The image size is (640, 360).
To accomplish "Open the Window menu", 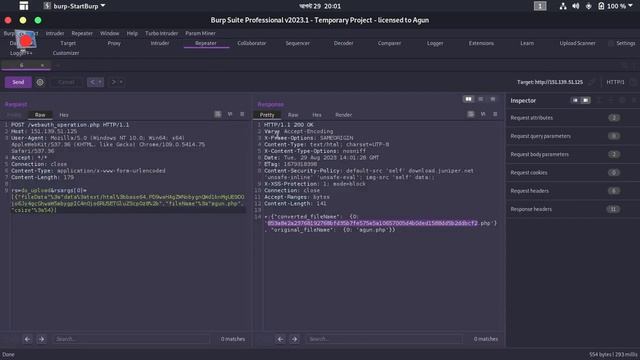I will (109, 33).
